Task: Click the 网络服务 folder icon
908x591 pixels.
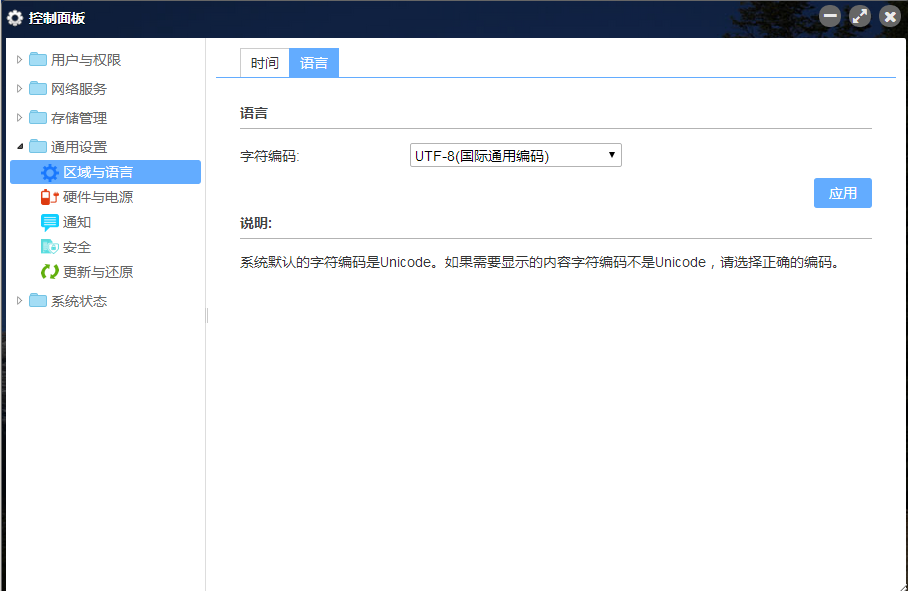Action: [x=38, y=89]
